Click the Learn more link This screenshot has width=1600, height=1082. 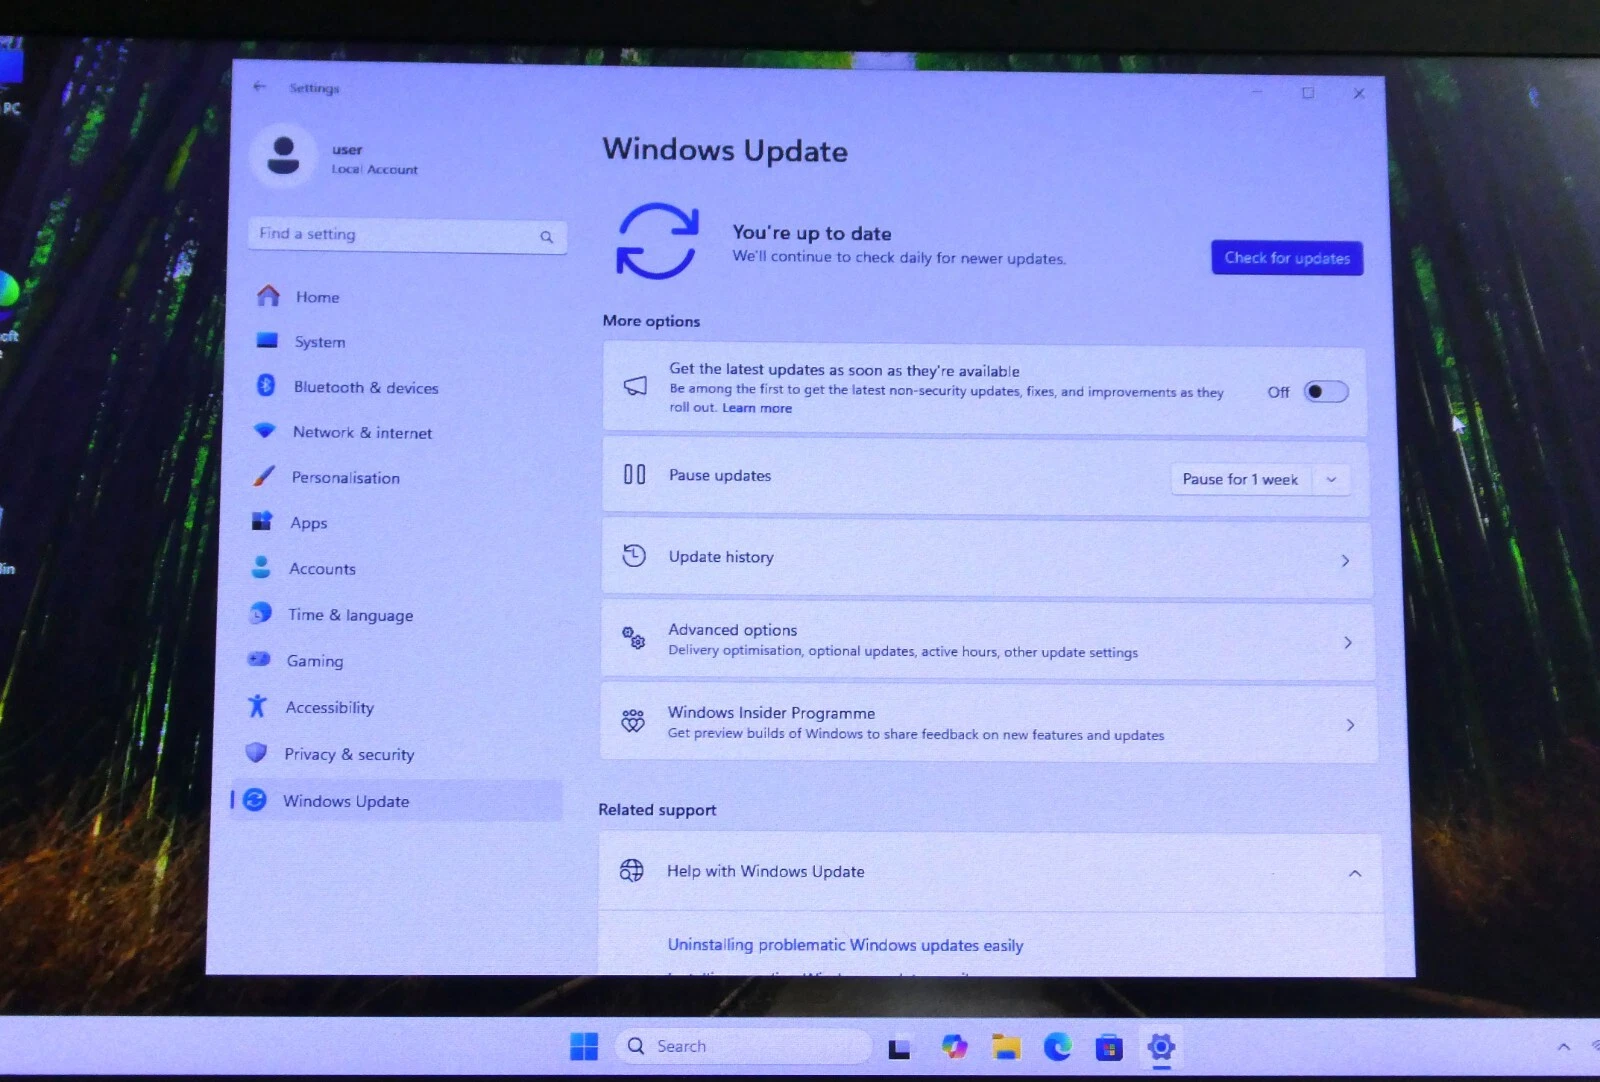pos(757,408)
